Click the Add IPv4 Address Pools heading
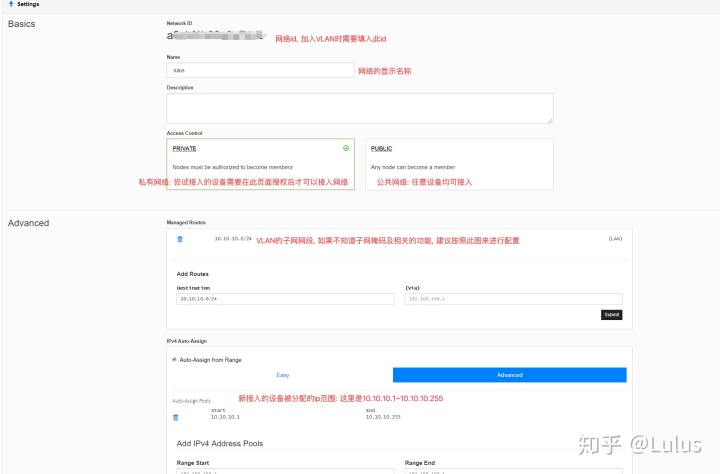Viewport: 720px width, 474px height. tap(220, 444)
